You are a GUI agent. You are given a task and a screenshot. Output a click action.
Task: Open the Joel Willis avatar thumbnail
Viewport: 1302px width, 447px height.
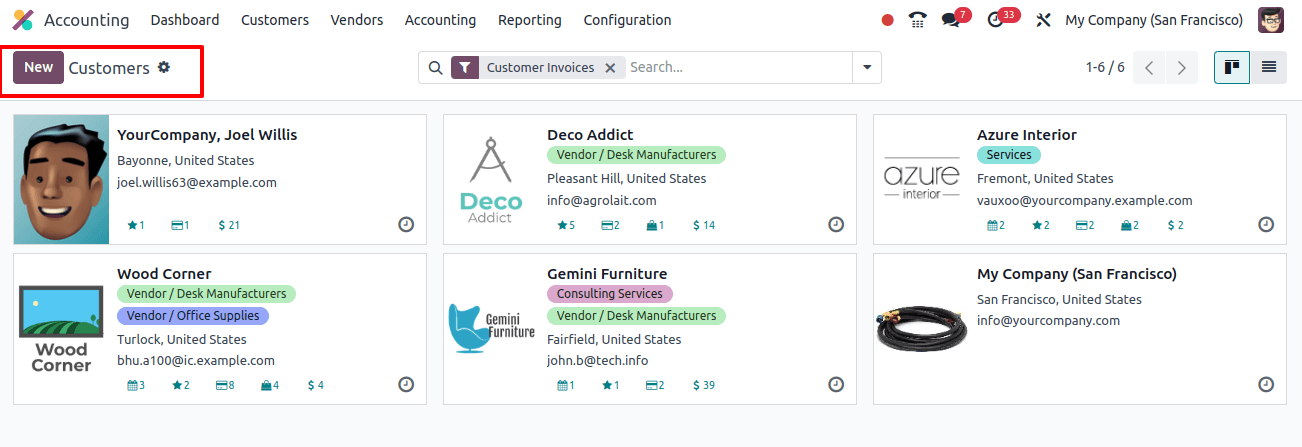(61, 179)
